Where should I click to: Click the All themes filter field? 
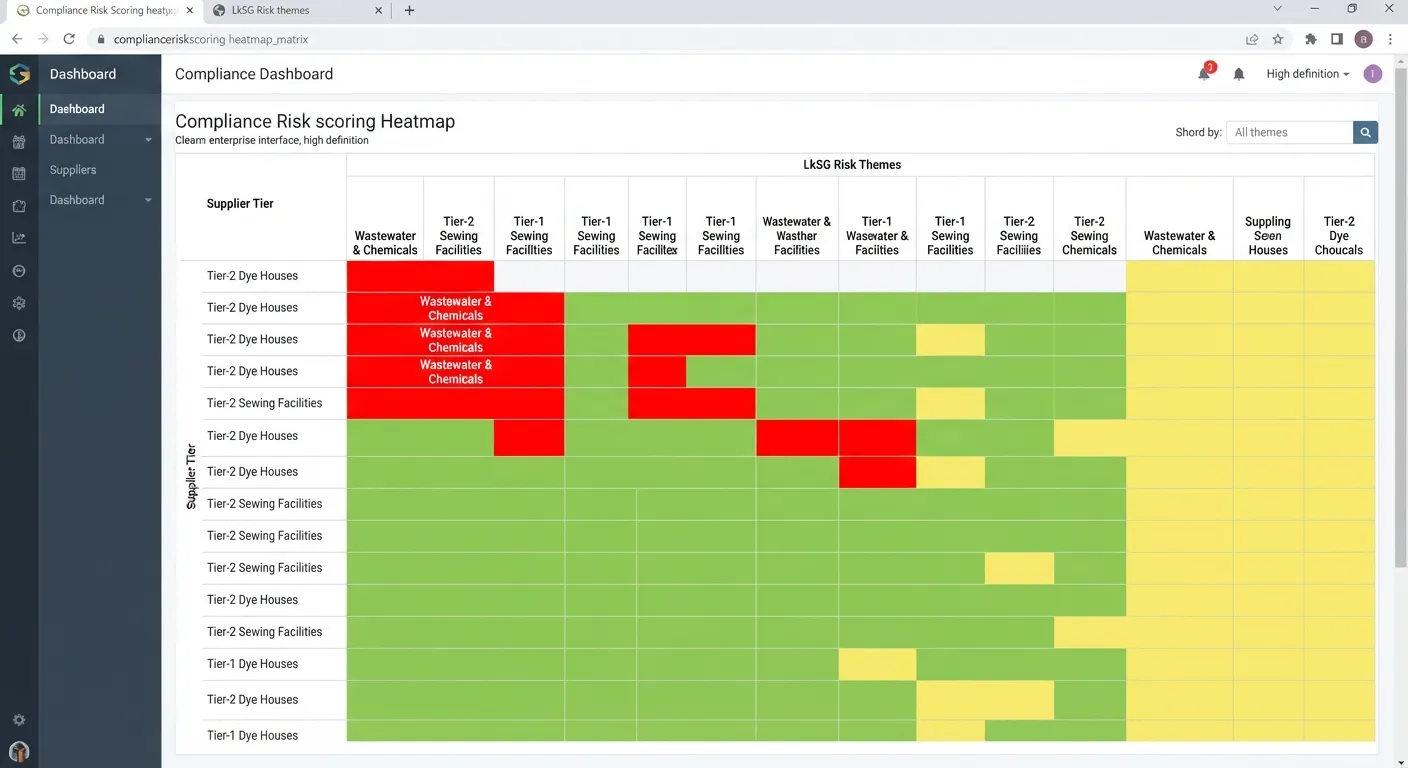pos(1290,132)
